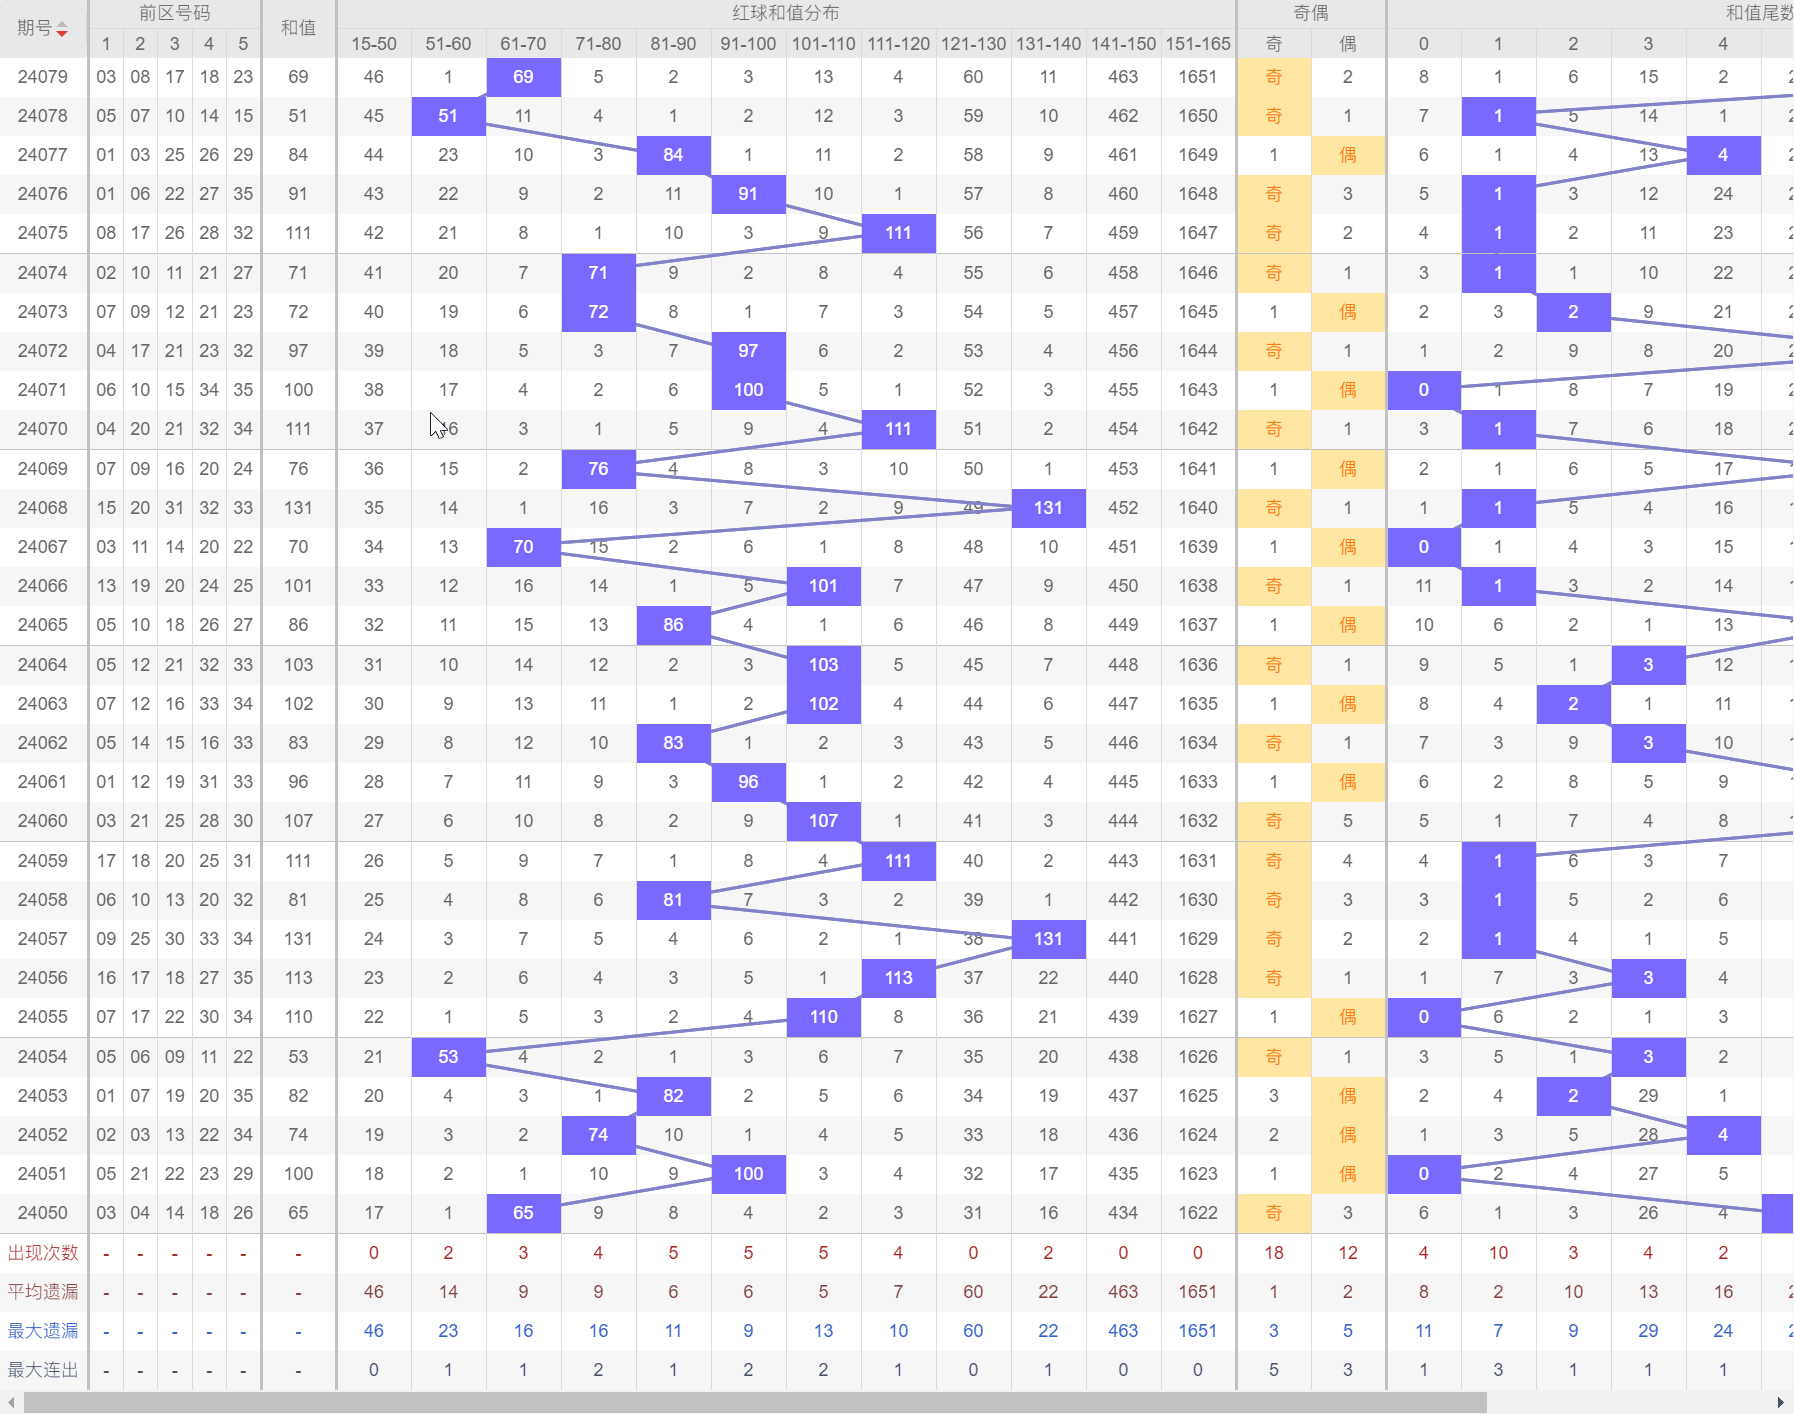Viewport: 1794px width, 1414px height.
Task: Click the 151-165 range column header
Action: [1198, 44]
